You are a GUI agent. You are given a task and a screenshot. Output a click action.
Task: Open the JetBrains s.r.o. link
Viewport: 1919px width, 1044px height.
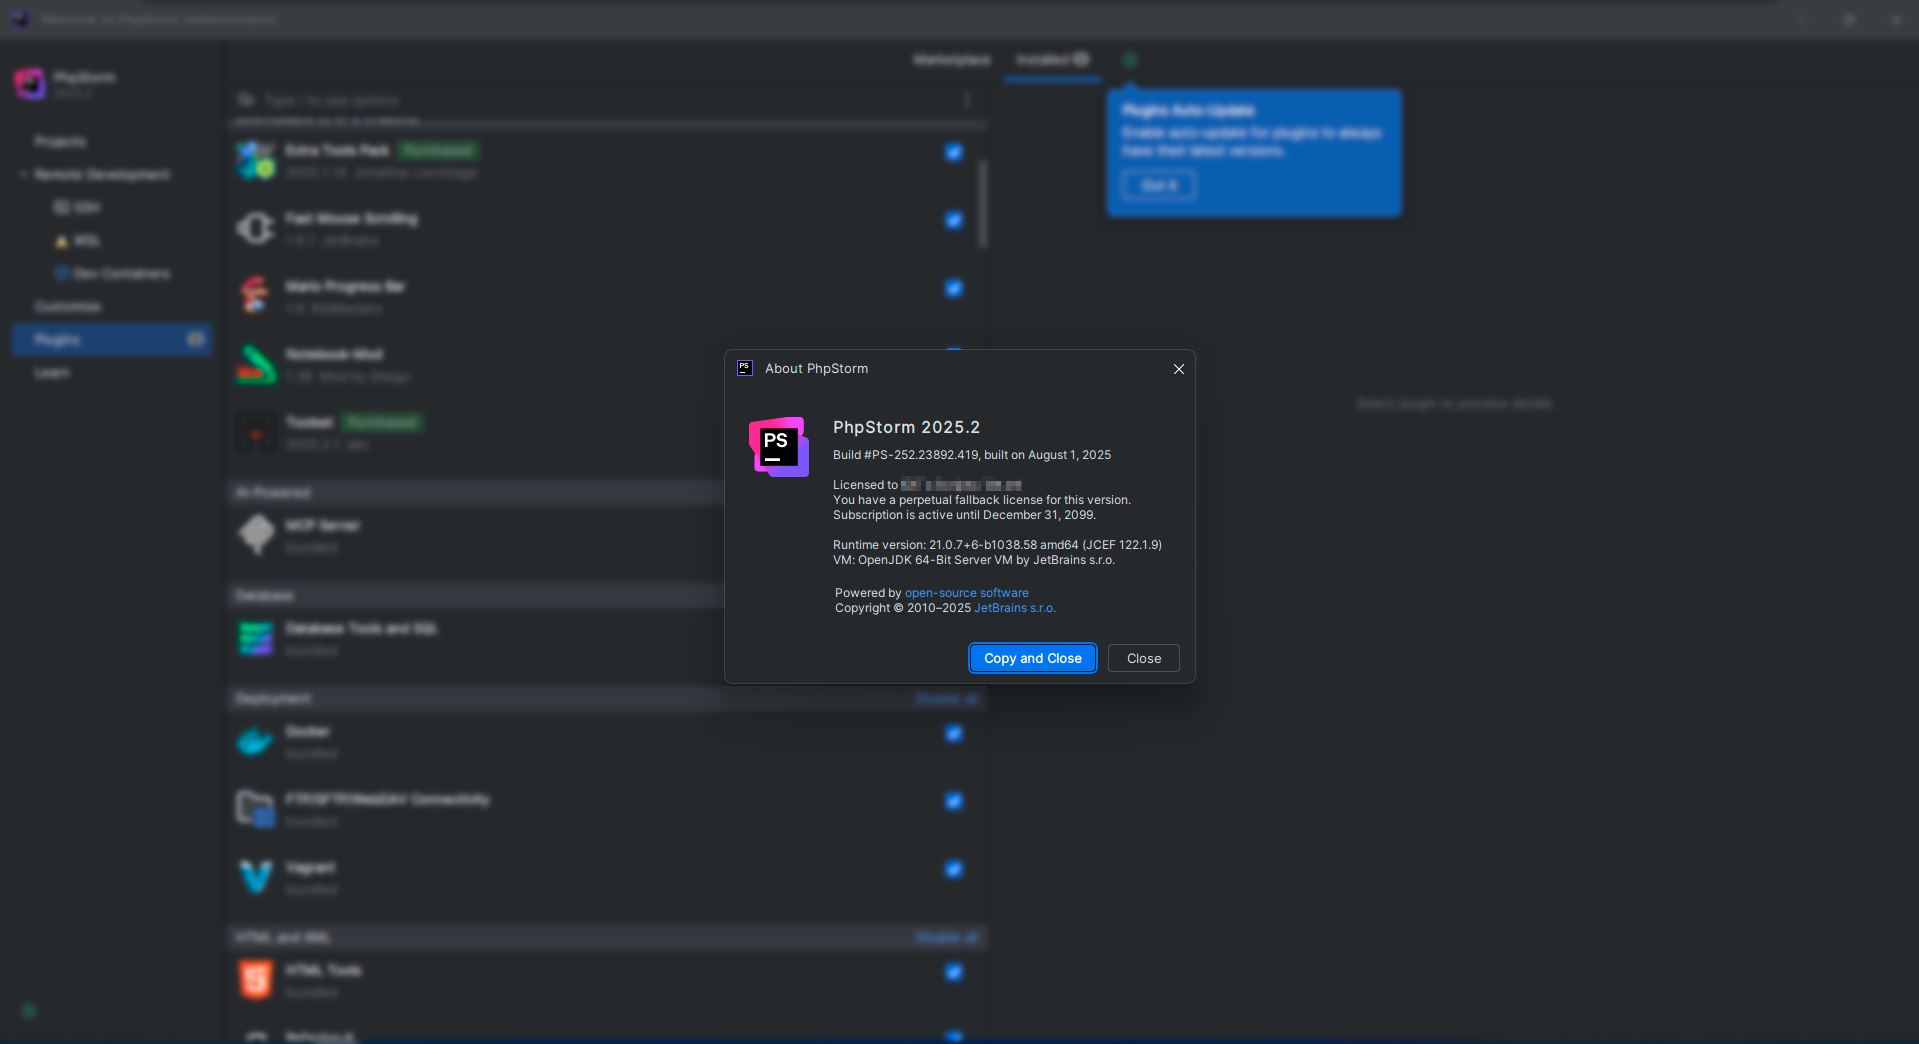(1015, 608)
